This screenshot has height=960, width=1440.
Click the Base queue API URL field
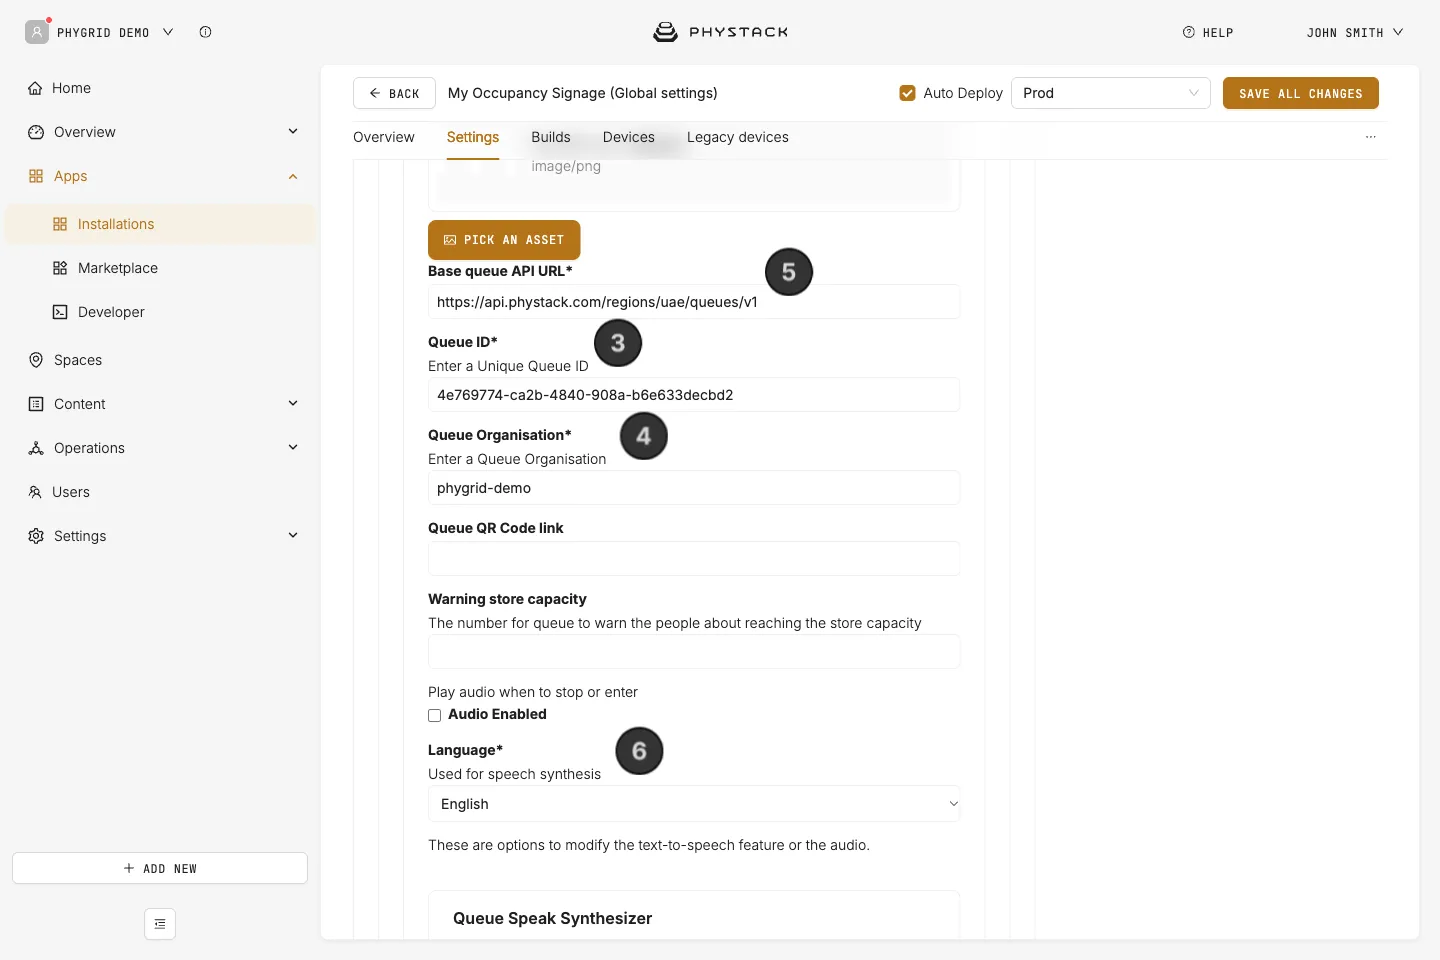pyautogui.click(x=694, y=302)
